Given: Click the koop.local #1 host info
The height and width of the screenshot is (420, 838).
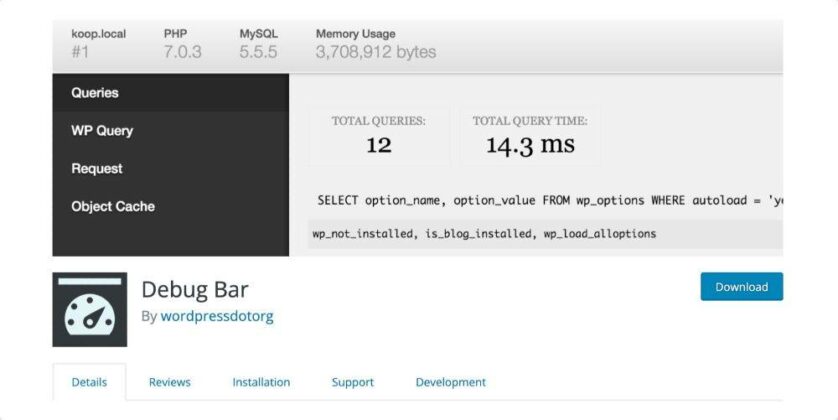Looking at the screenshot, I should (99, 43).
